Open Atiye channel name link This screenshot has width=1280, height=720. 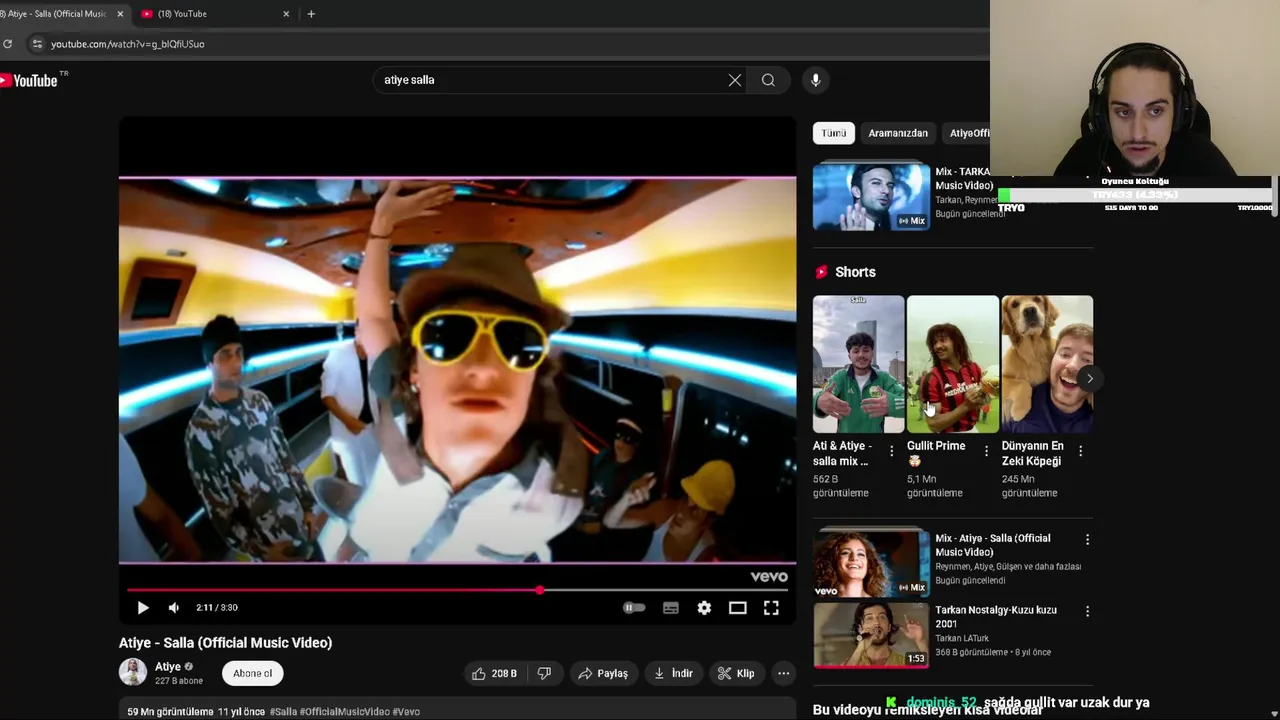coord(168,667)
